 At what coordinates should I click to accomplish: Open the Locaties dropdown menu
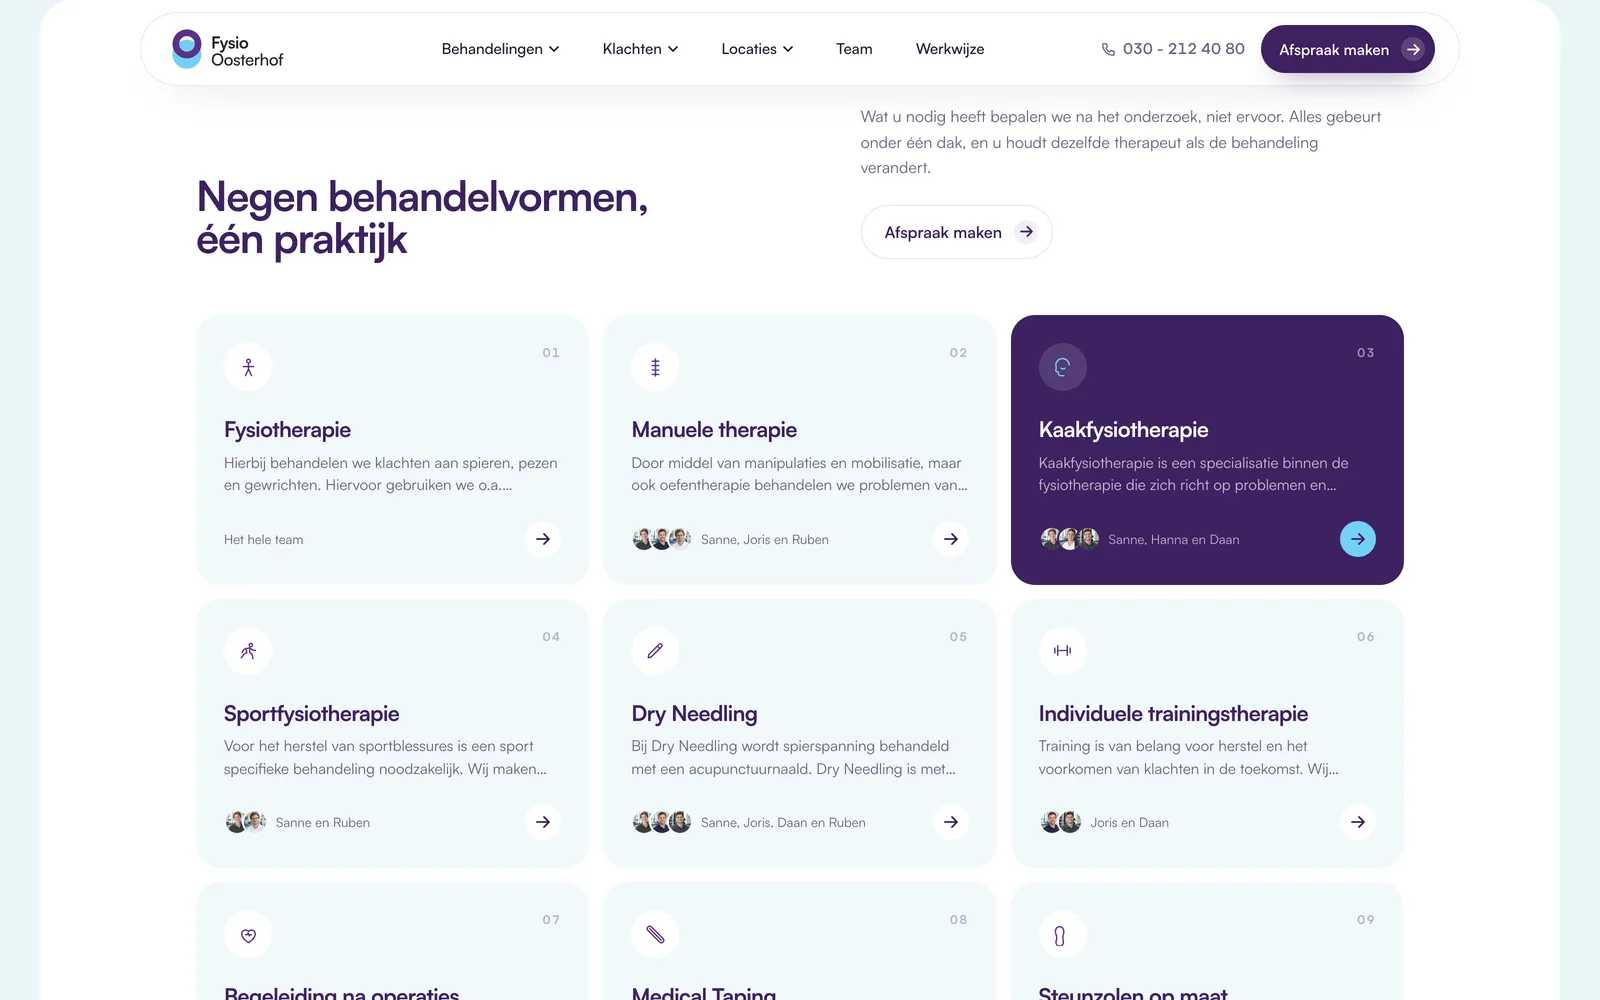(x=757, y=49)
